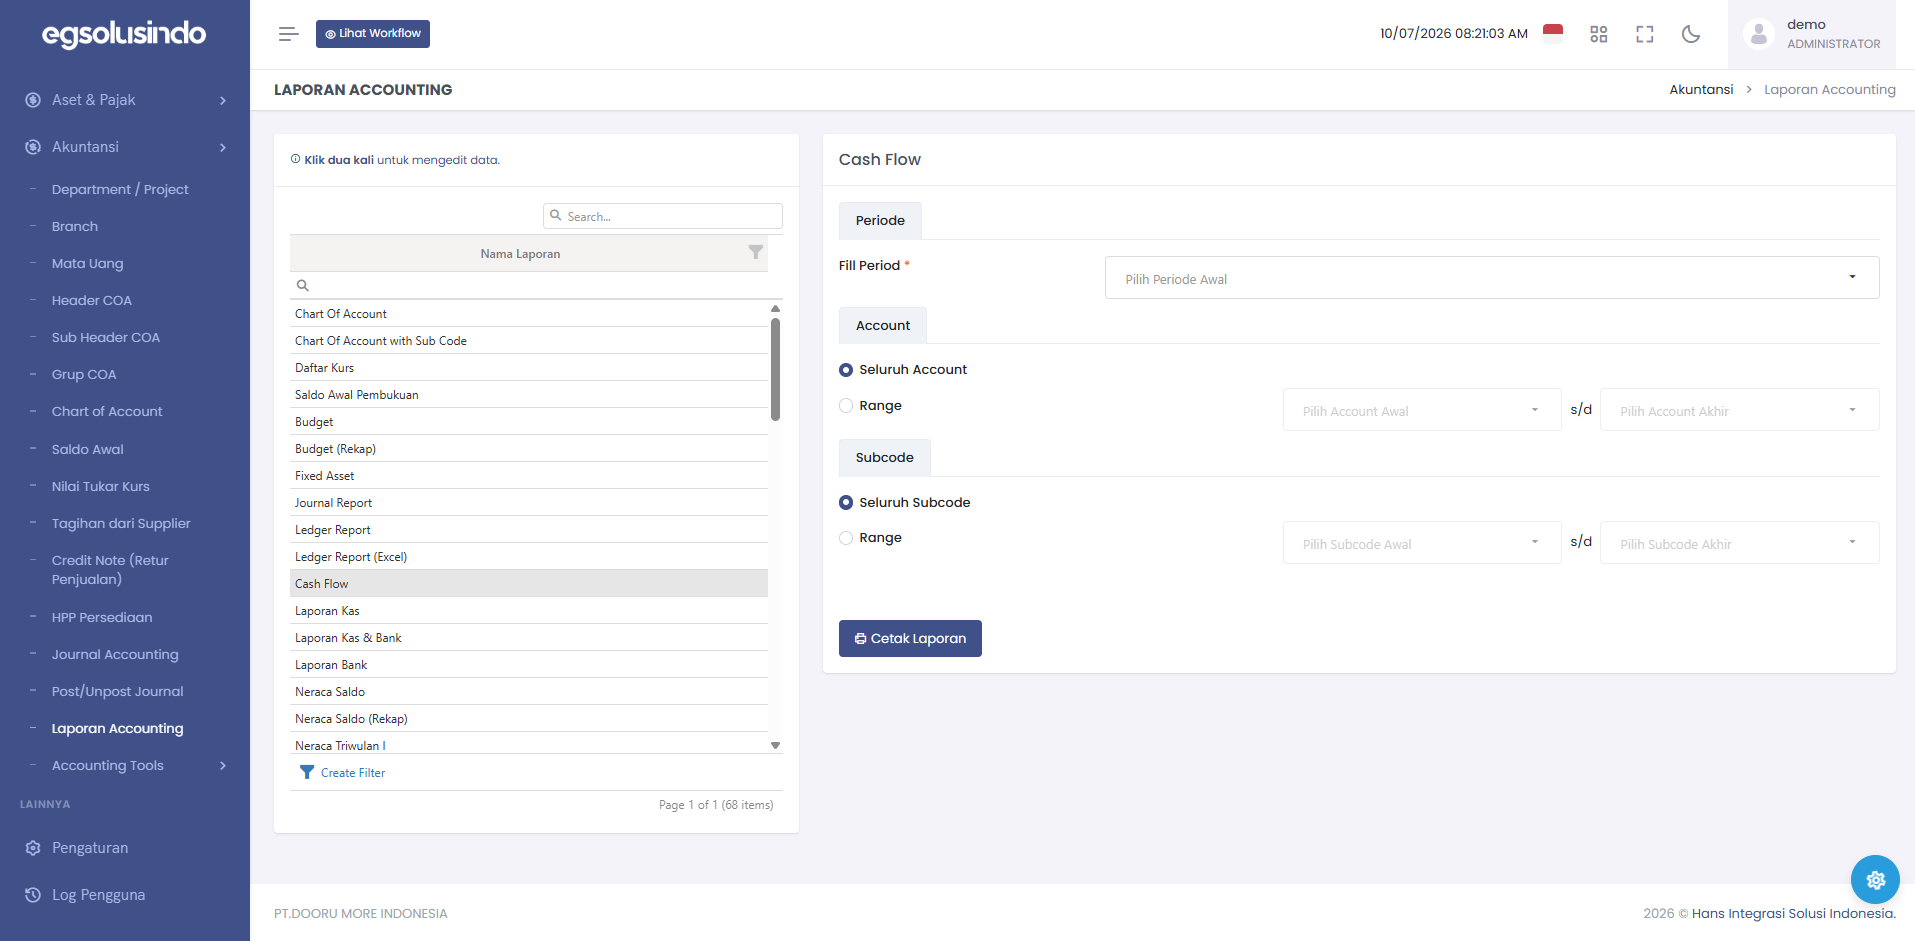This screenshot has width=1915, height=941.
Task: Expand the Accounting Tools submenu
Action: click(x=223, y=766)
